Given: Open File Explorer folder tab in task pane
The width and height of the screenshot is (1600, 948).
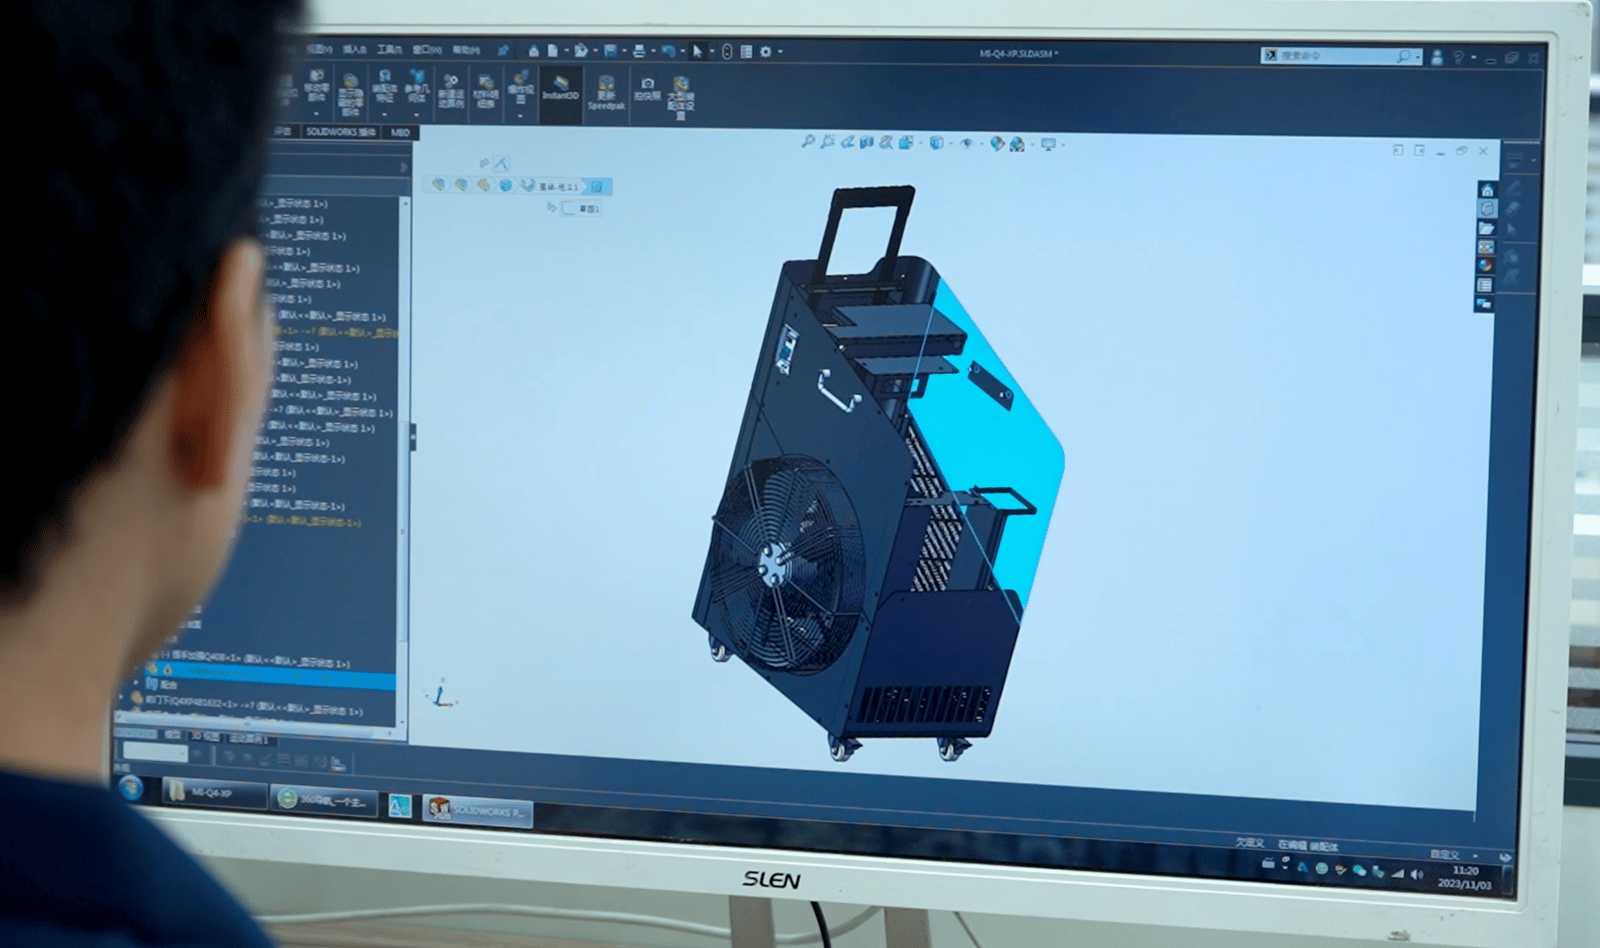Looking at the screenshot, I should click(x=1486, y=228).
